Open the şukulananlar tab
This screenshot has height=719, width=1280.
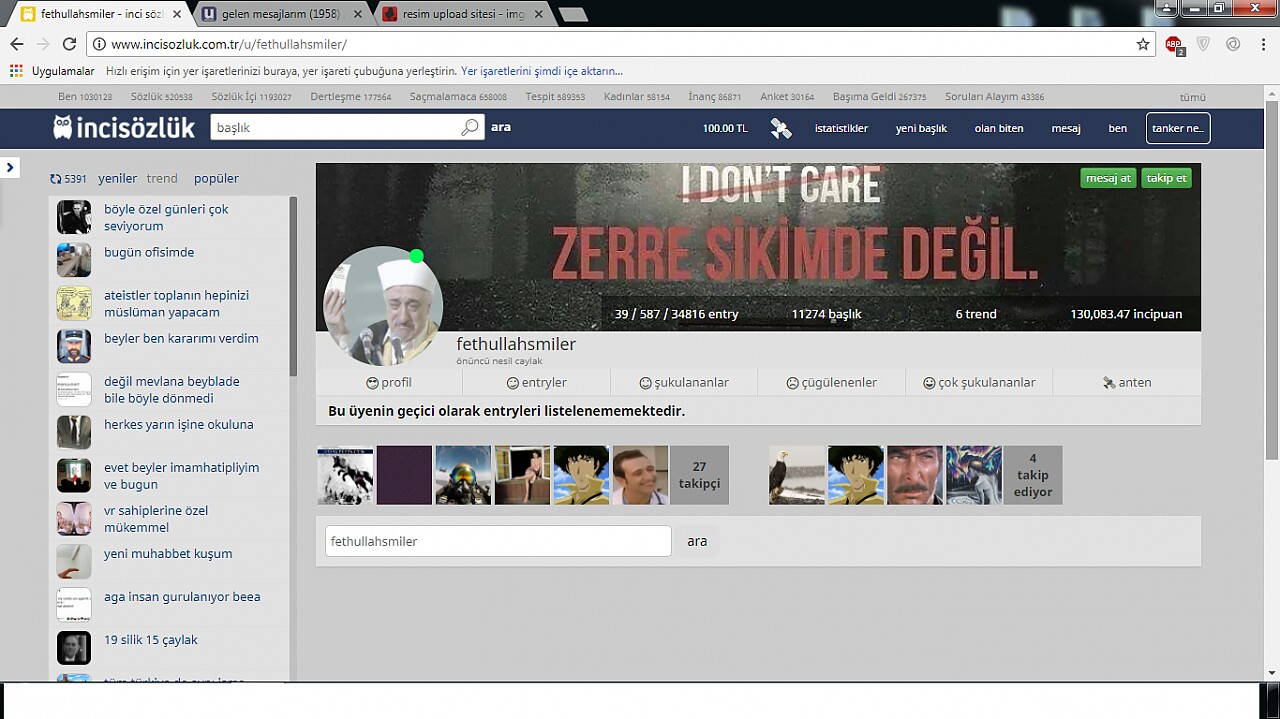point(684,382)
